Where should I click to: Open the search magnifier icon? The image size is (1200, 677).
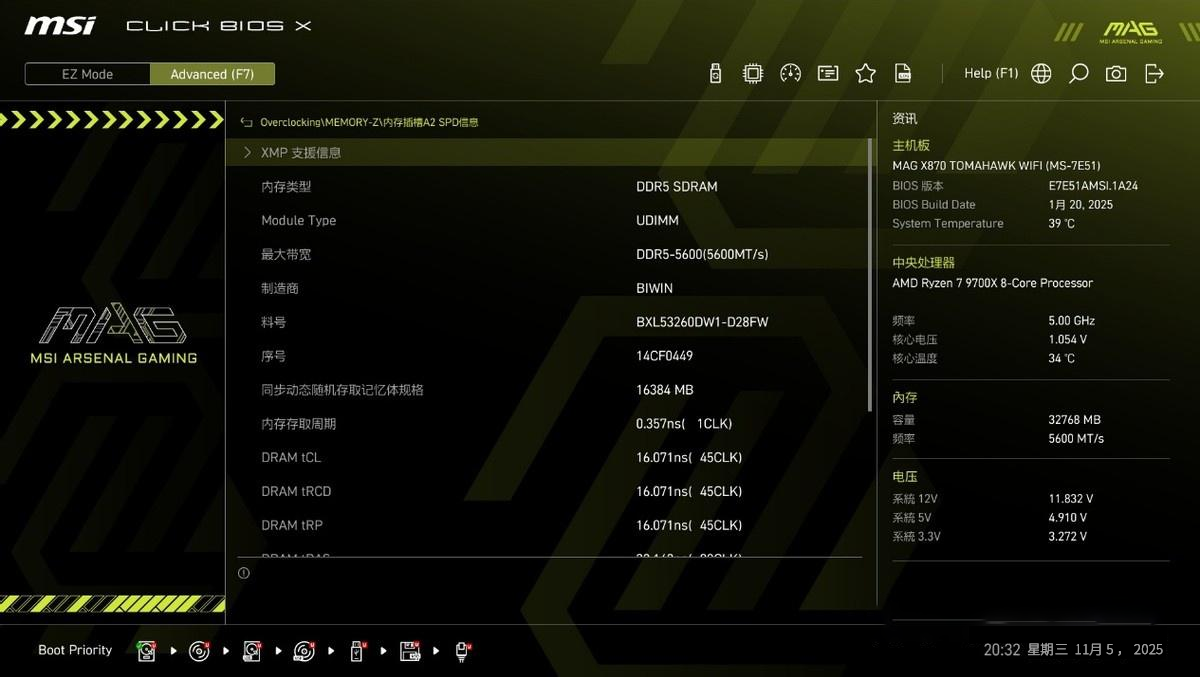coord(1078,73)
